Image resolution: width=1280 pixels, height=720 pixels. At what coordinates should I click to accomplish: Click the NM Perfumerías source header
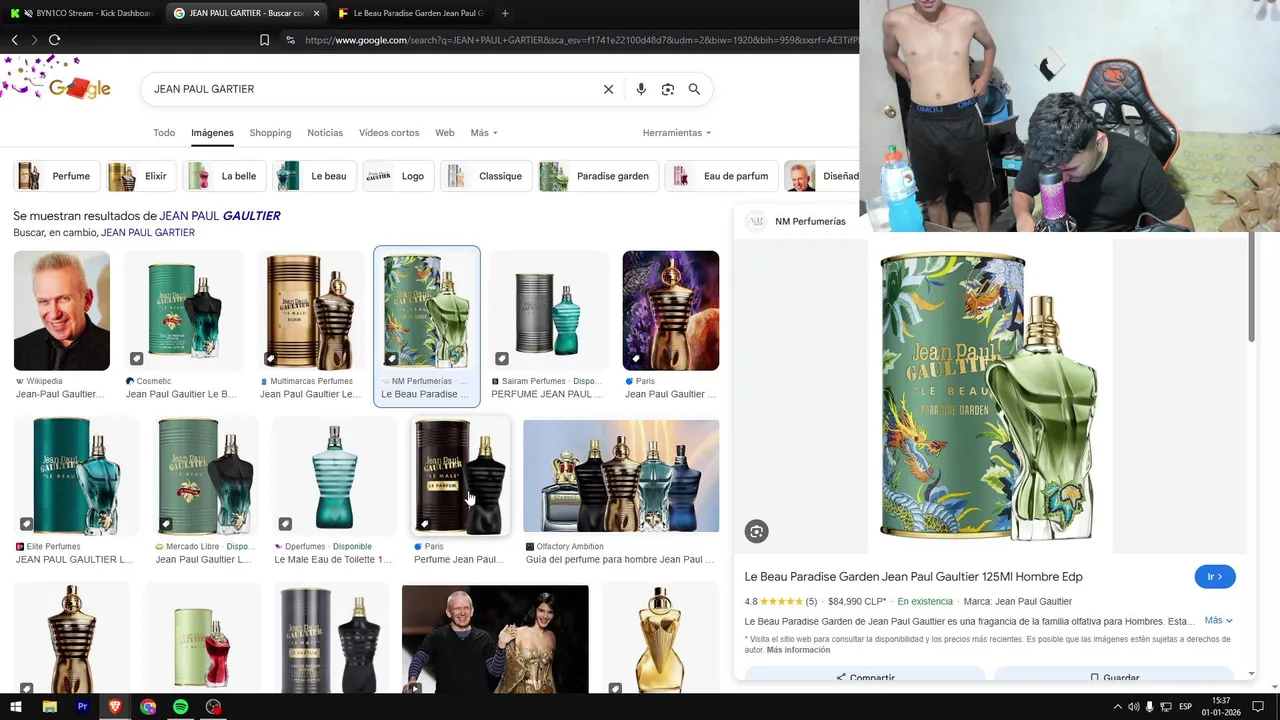pyautogui.click(x=797, y=221)
